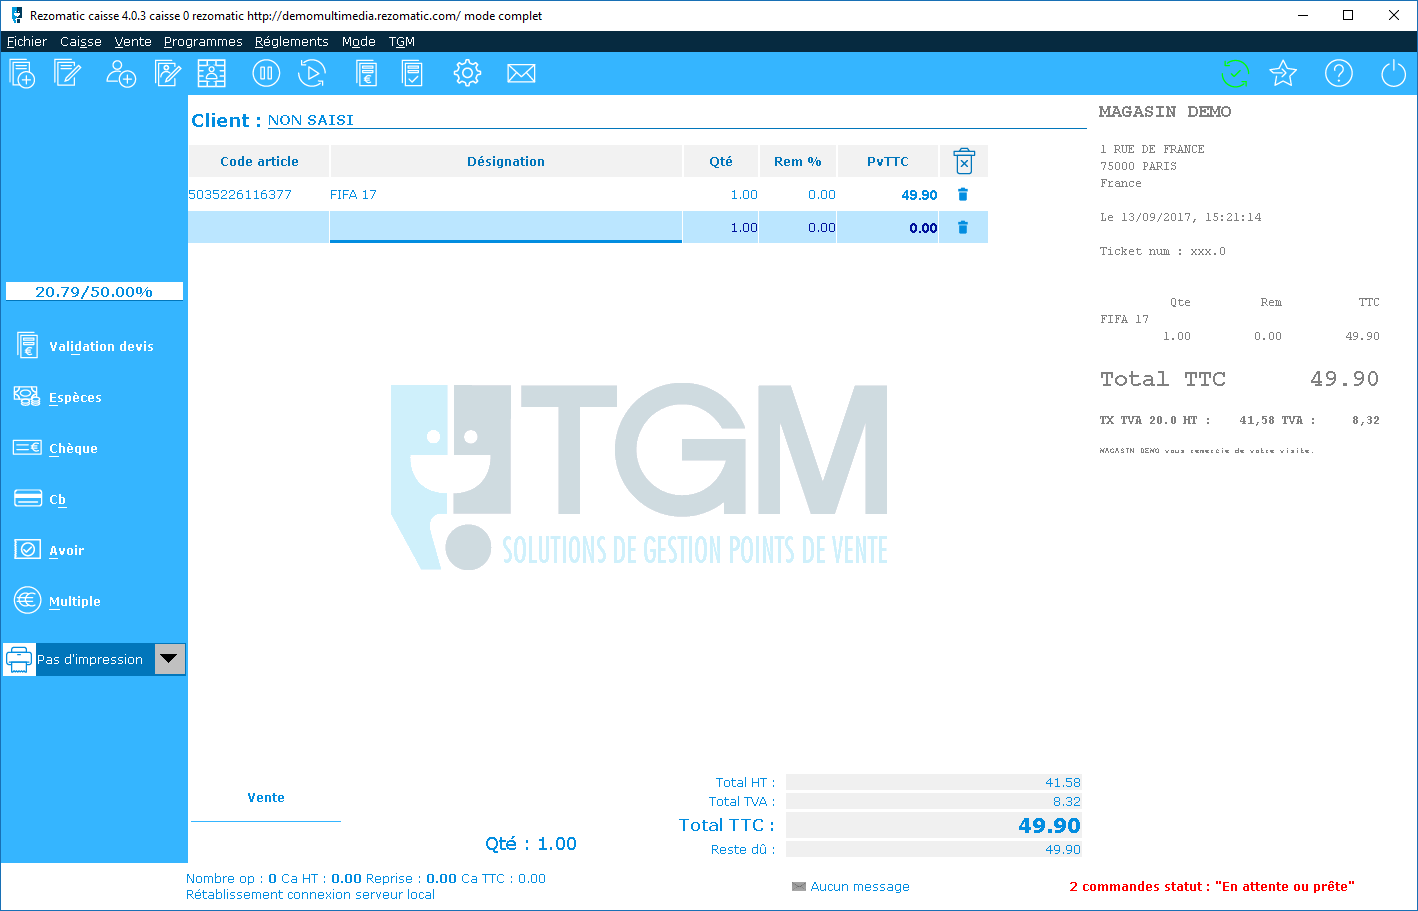Click the add customer icon

(x=121, y=73)
